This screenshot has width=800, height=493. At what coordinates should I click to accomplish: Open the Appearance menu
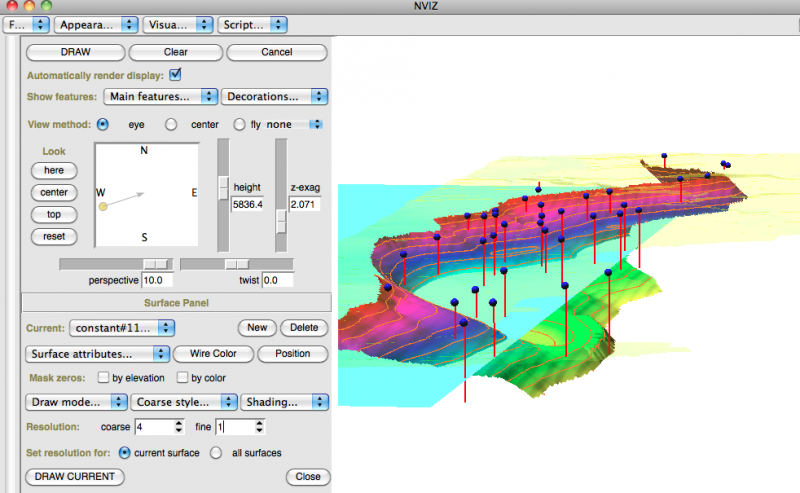click(96, 22)
